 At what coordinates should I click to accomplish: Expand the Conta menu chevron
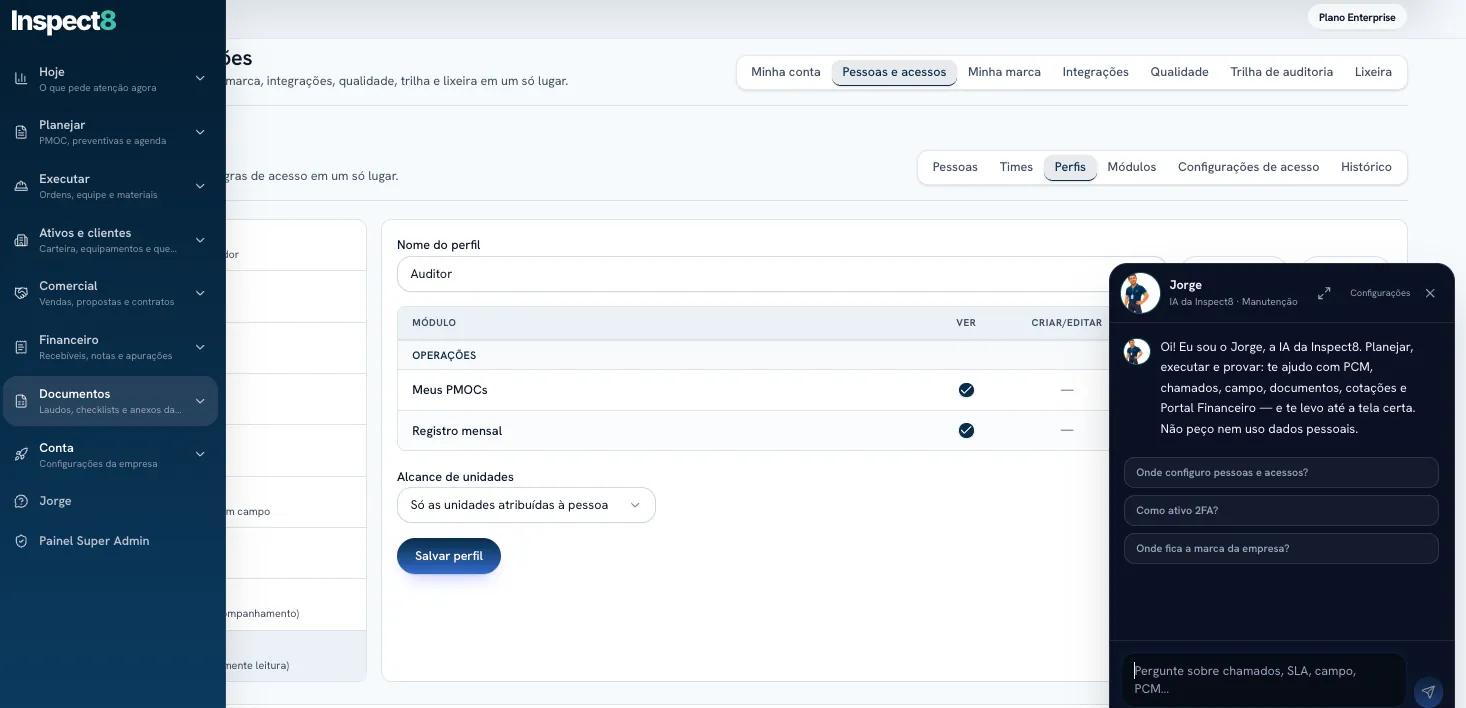coord(200,454)
